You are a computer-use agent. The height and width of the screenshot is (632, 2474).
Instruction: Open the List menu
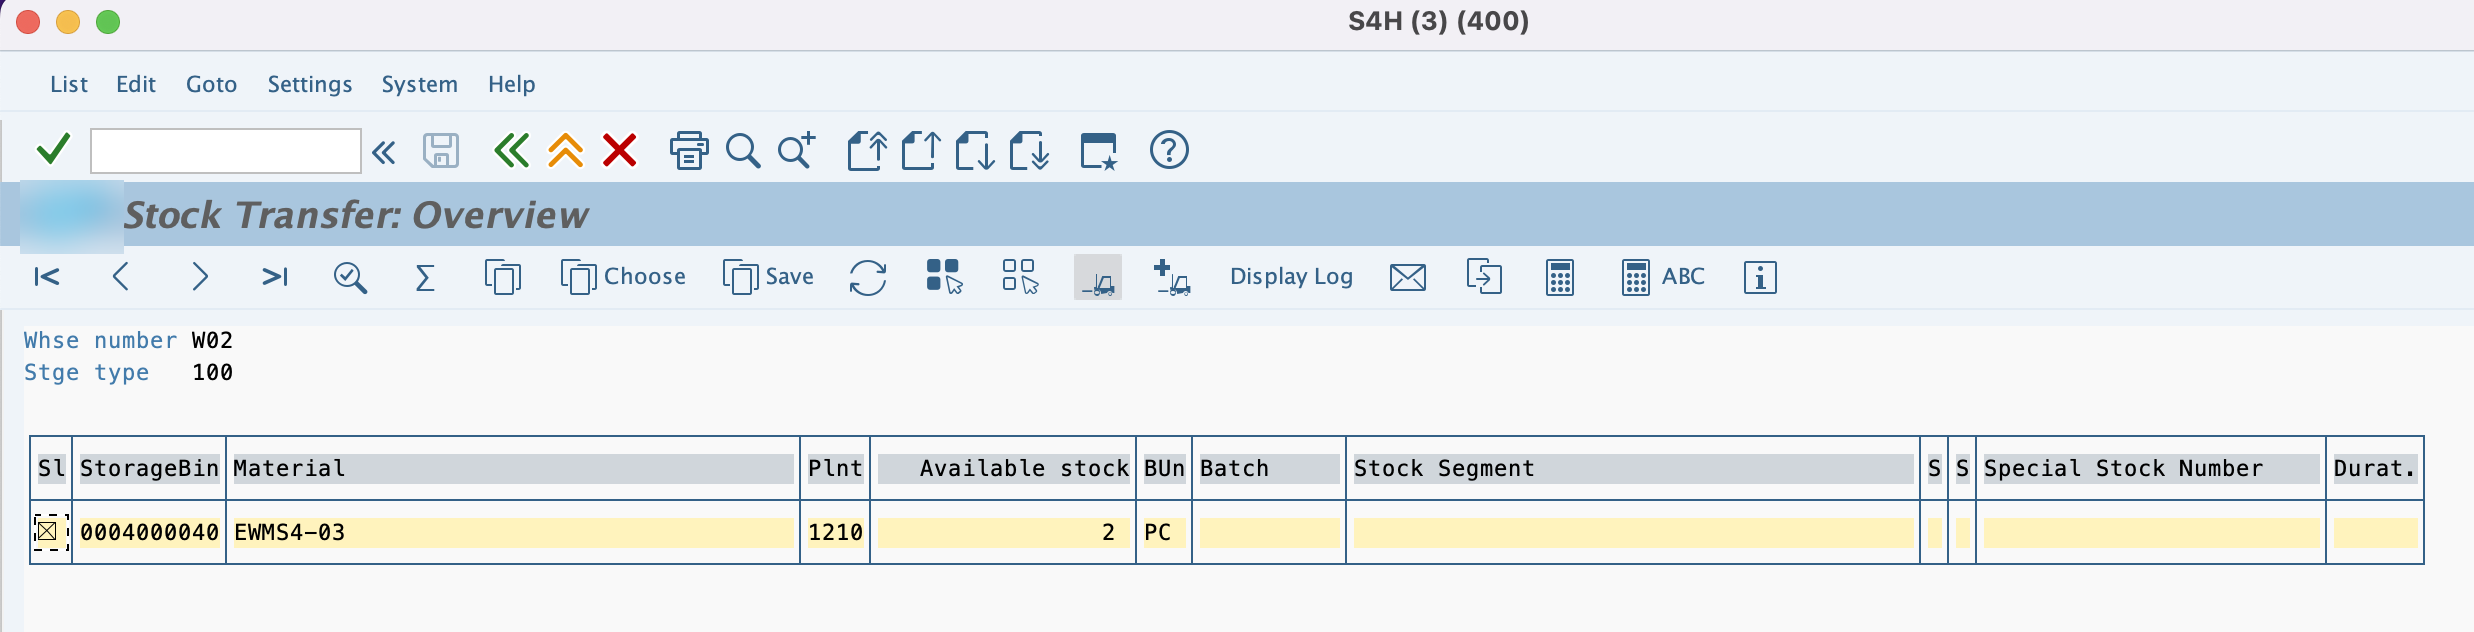click(69, 84)
